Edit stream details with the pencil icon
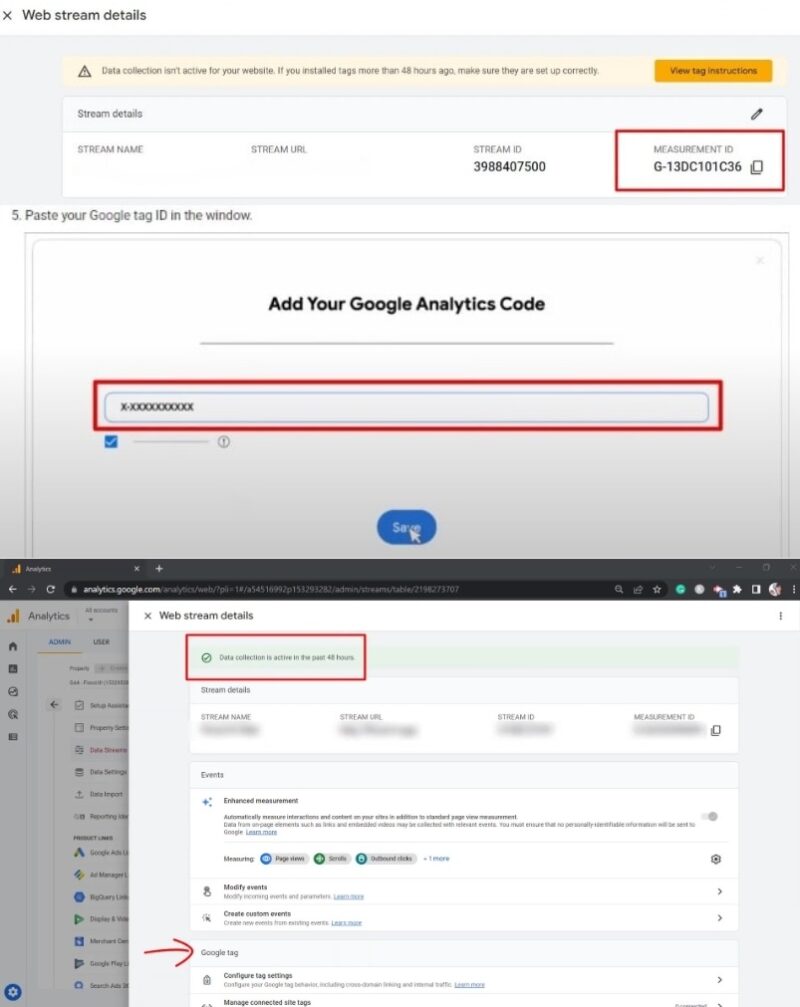Image resolution: width=800 pixels, height=1007 pixels. [757, 114]
